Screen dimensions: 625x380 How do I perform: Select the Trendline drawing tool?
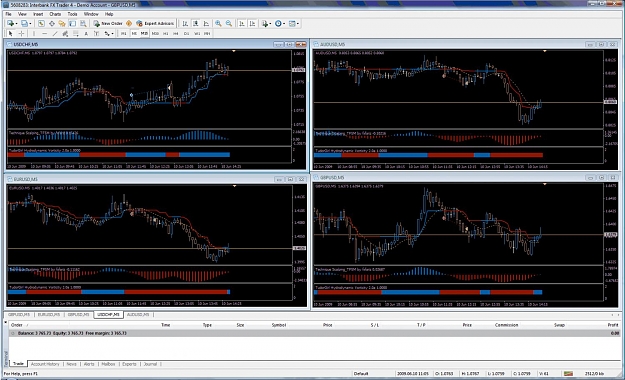pyautogui.click(x=55, y=33)
